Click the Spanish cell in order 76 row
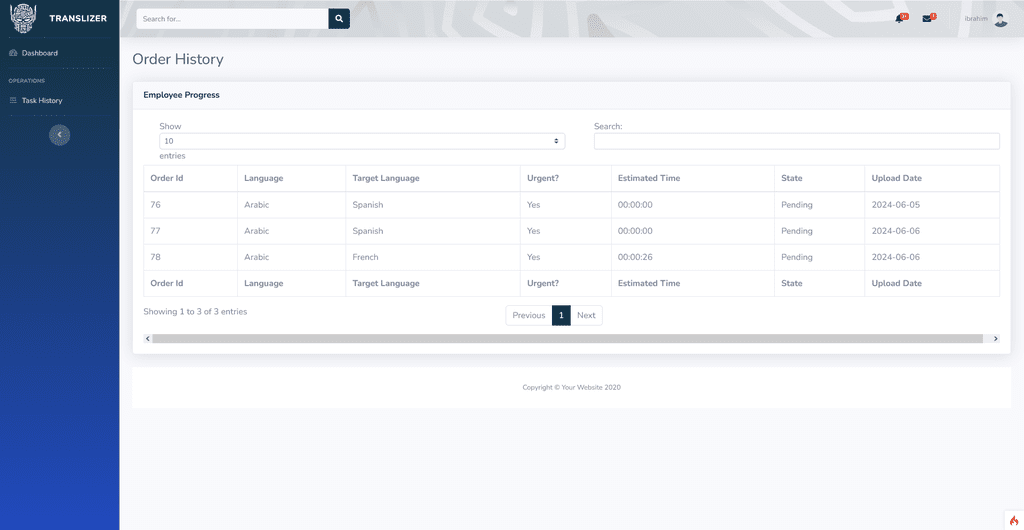The height and width of the screenshot is (530, 1024). [x=432, y=205]
